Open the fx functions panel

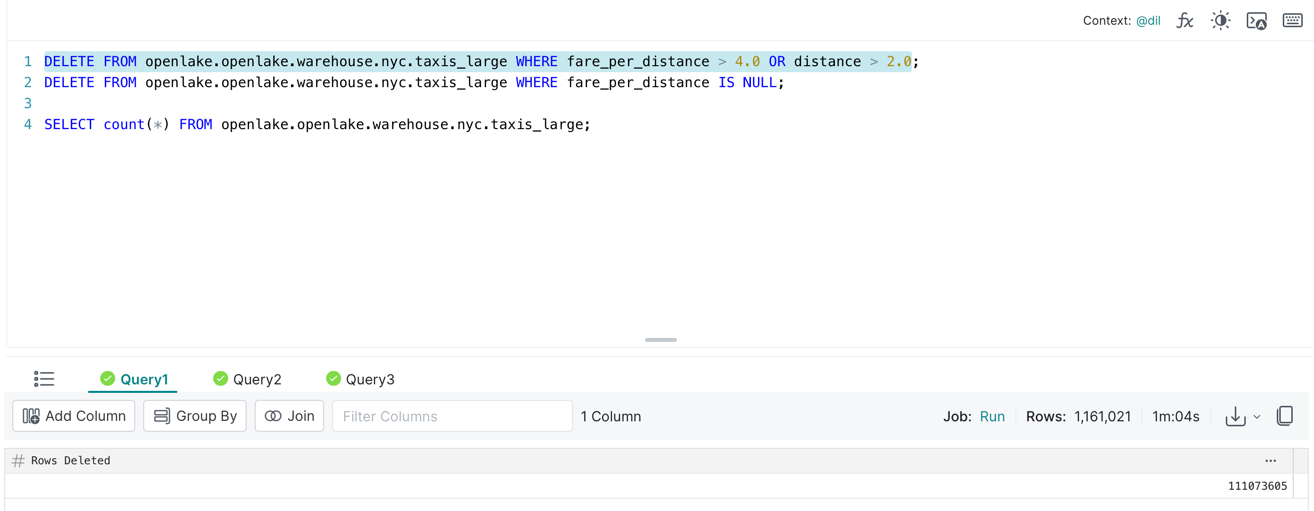click(x=1185, y=21)
